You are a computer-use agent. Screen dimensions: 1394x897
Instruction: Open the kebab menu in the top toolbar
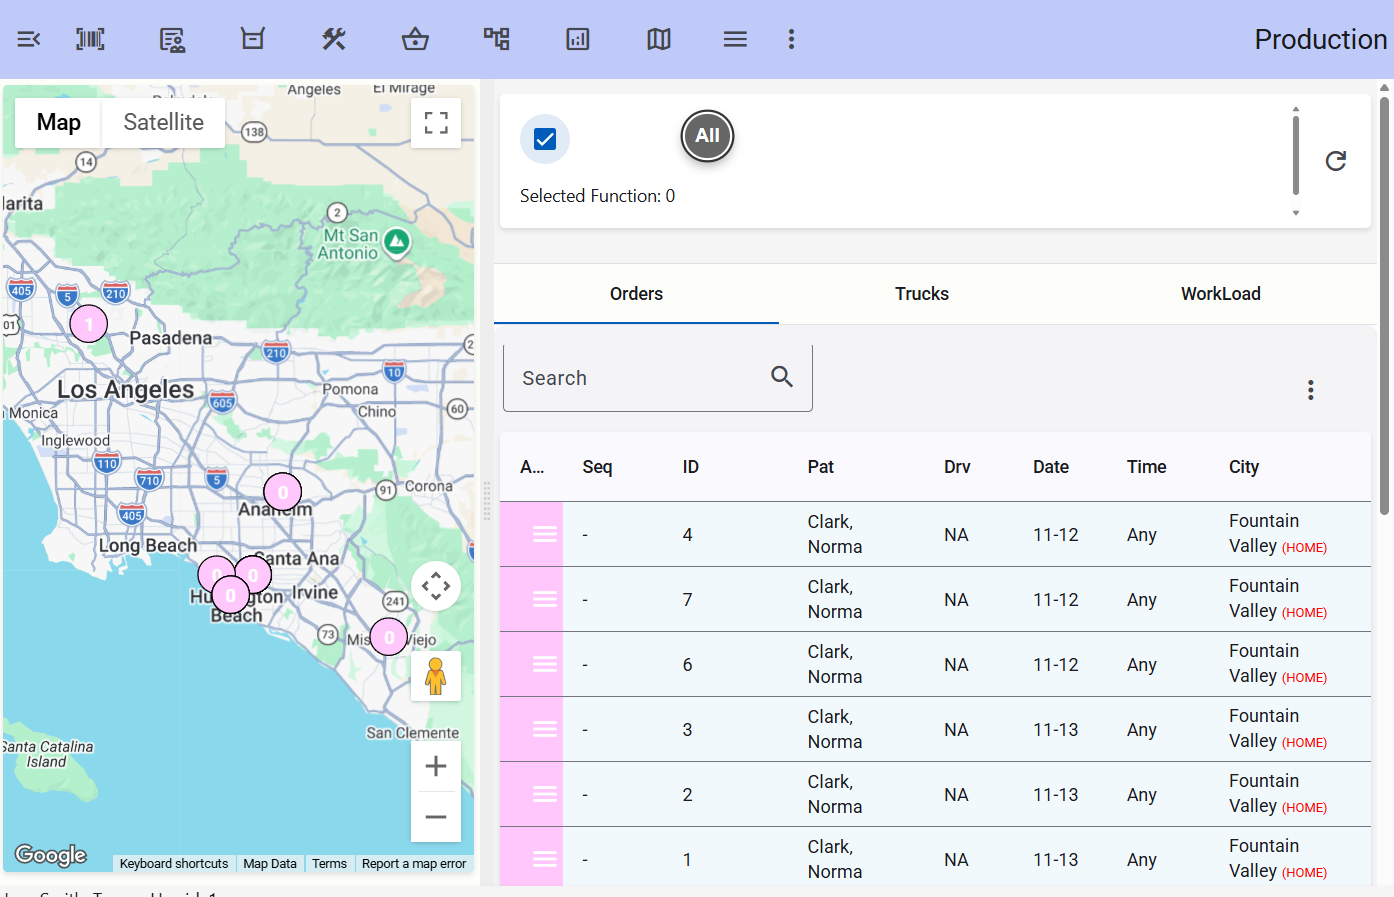tap(791, 39)
